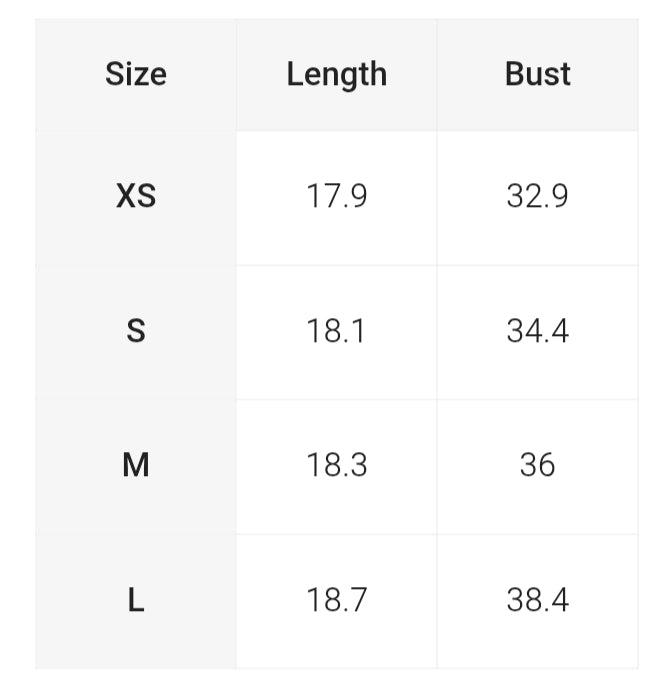
Task: Click the 36 bust cell
Action: [x=537, y=465]
